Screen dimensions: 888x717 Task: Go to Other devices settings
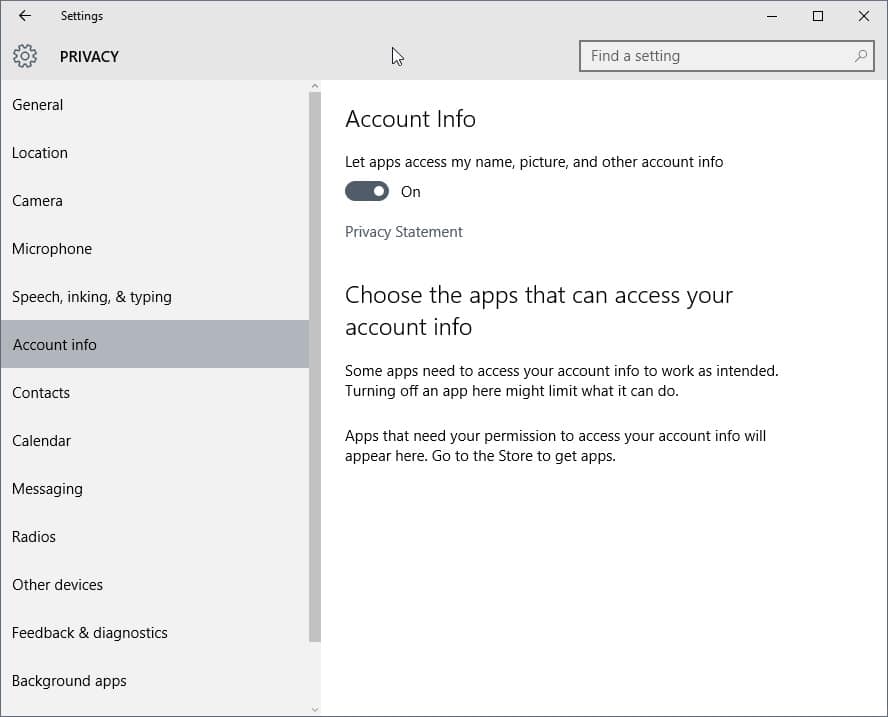coord(57,585)
